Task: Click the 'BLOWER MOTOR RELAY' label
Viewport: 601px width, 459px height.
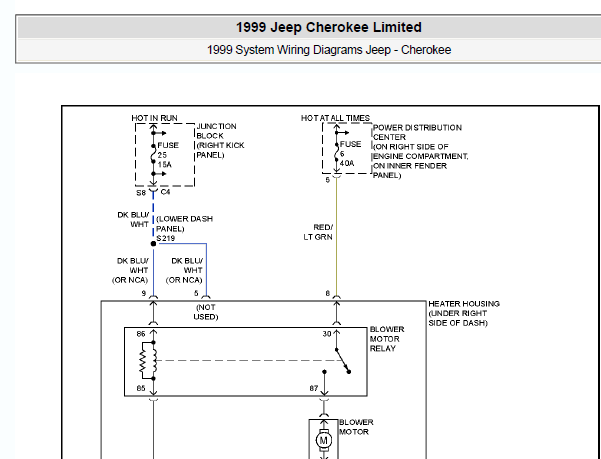Action: [387, 339]
